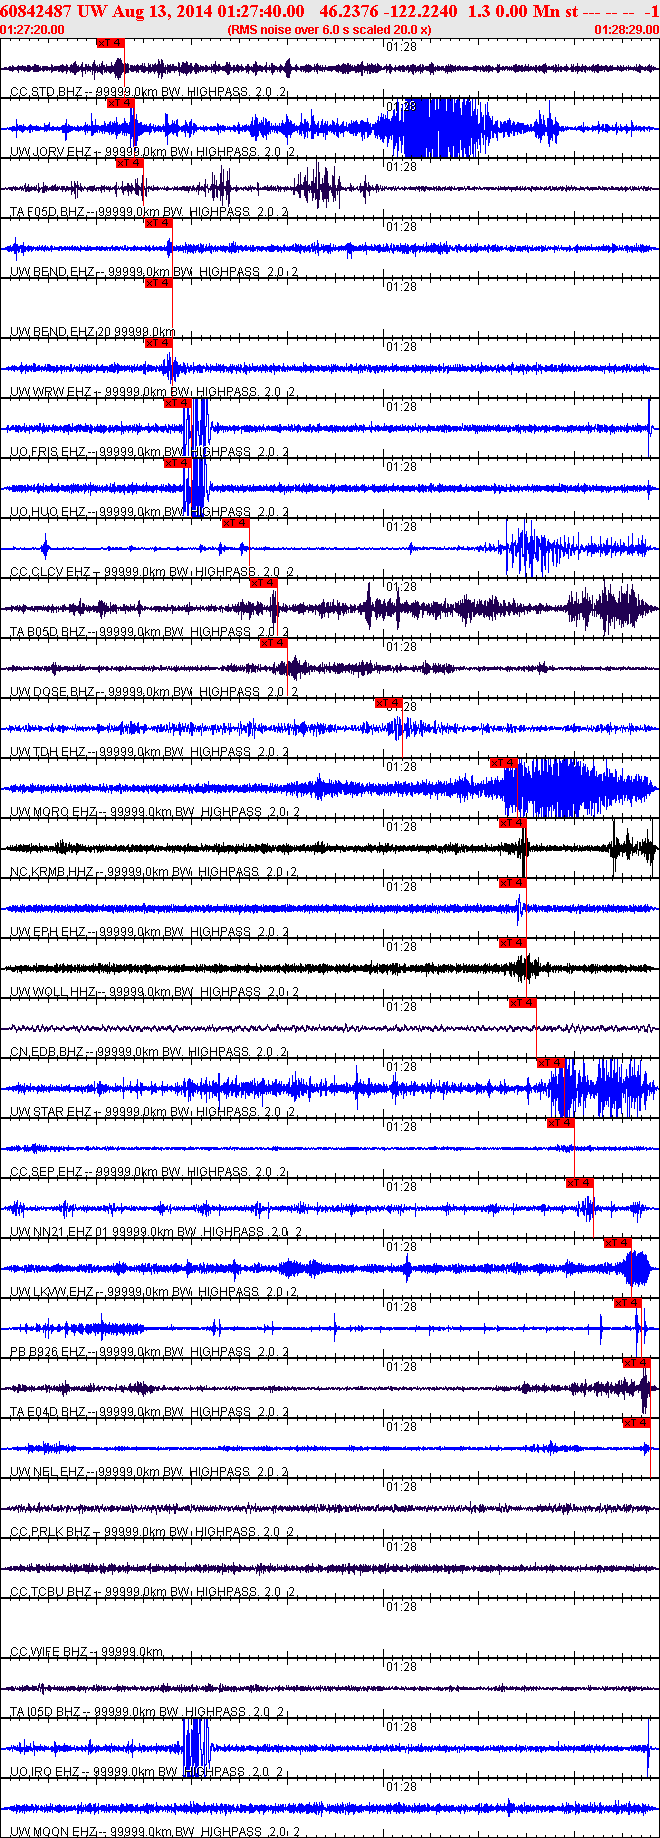The image size is (660, 1838).
Task: Select the pick flag on the UW.JORV trace
Action: point(120,103)
